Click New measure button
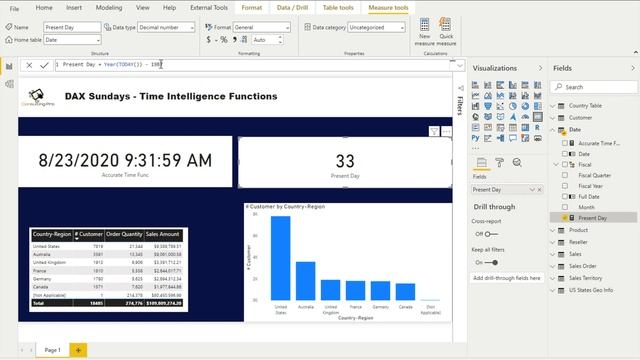640x360 pixels. pos(424,31)
